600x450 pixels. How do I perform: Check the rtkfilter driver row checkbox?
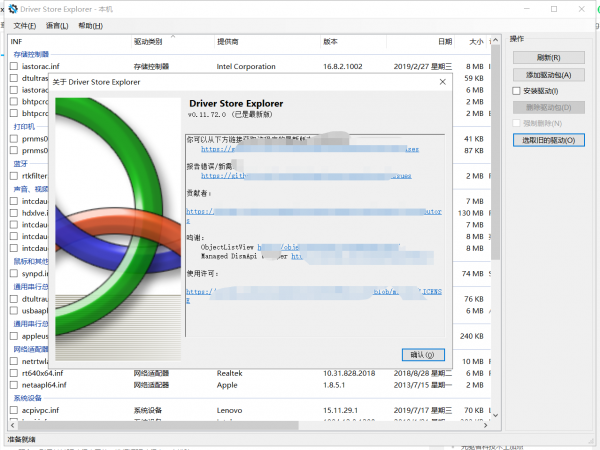coord(14,176)
